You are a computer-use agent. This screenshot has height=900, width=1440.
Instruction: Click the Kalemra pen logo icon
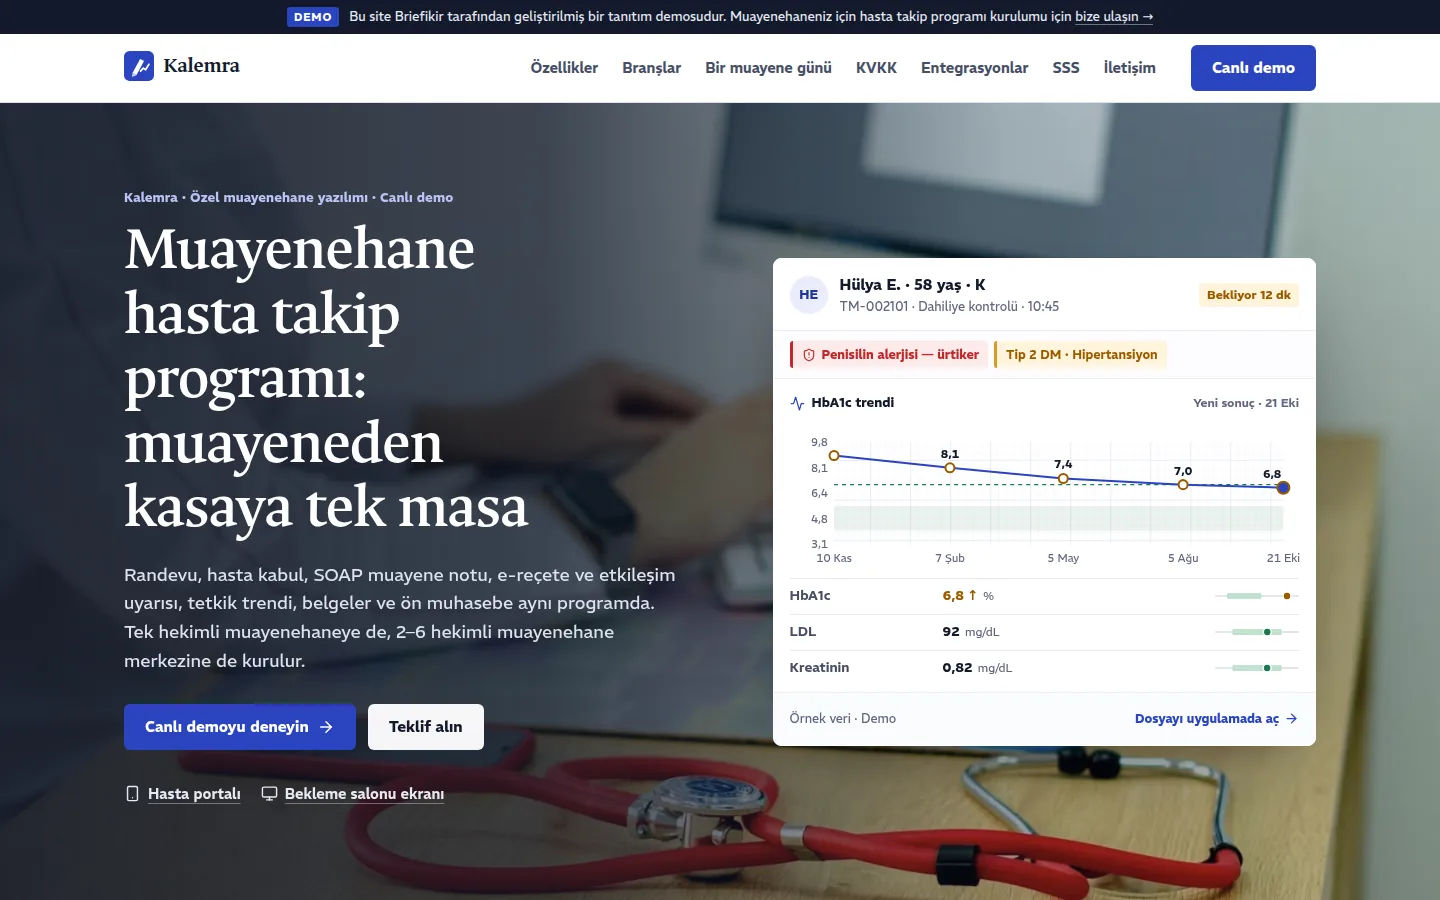(x=139, y=66)
